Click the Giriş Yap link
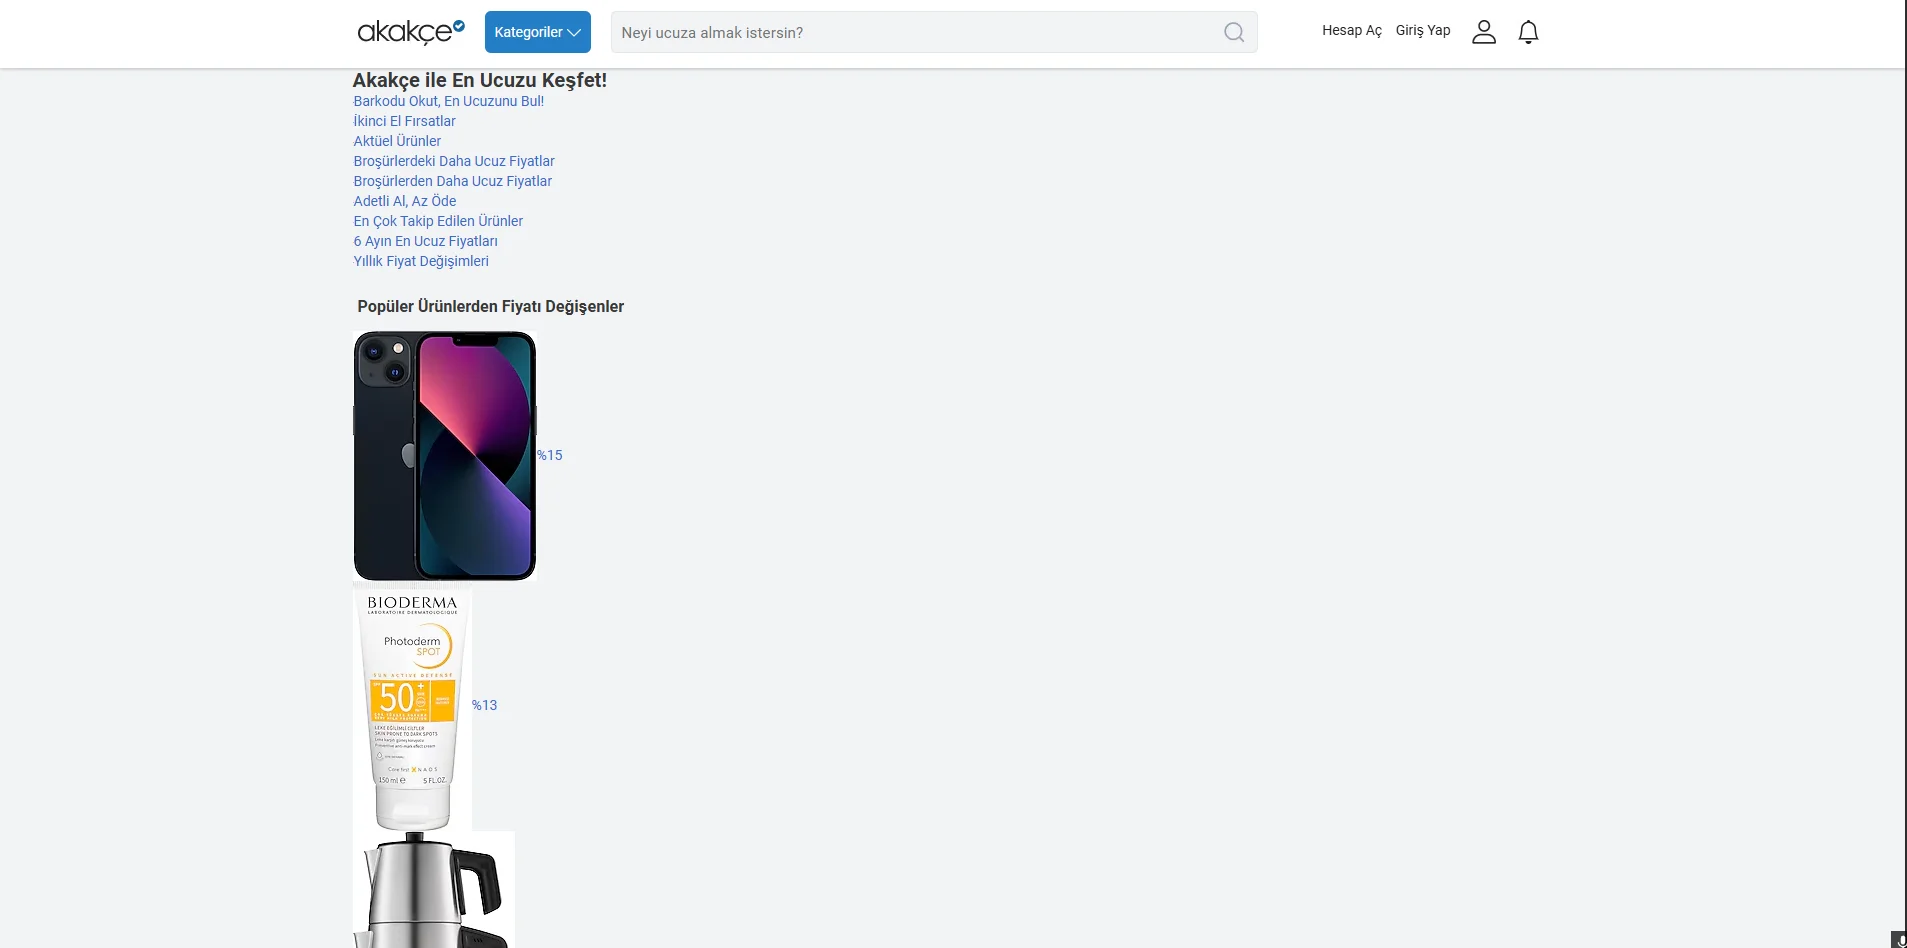 [x=1423, y=31]
